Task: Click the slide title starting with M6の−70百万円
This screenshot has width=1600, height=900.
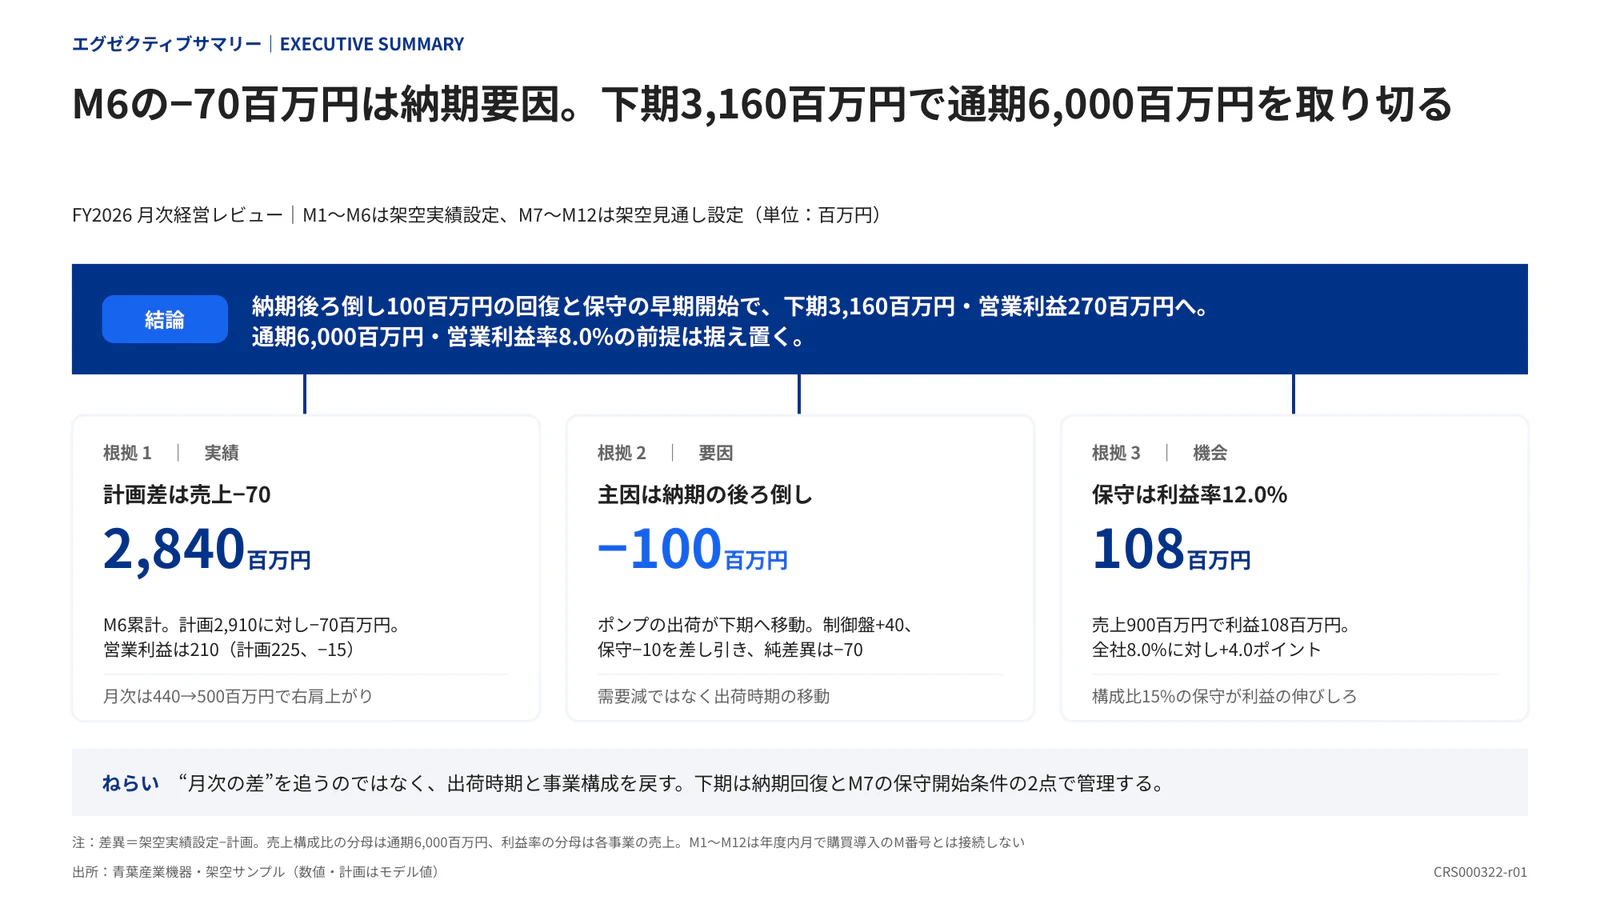Action: (x=762, y=104)
